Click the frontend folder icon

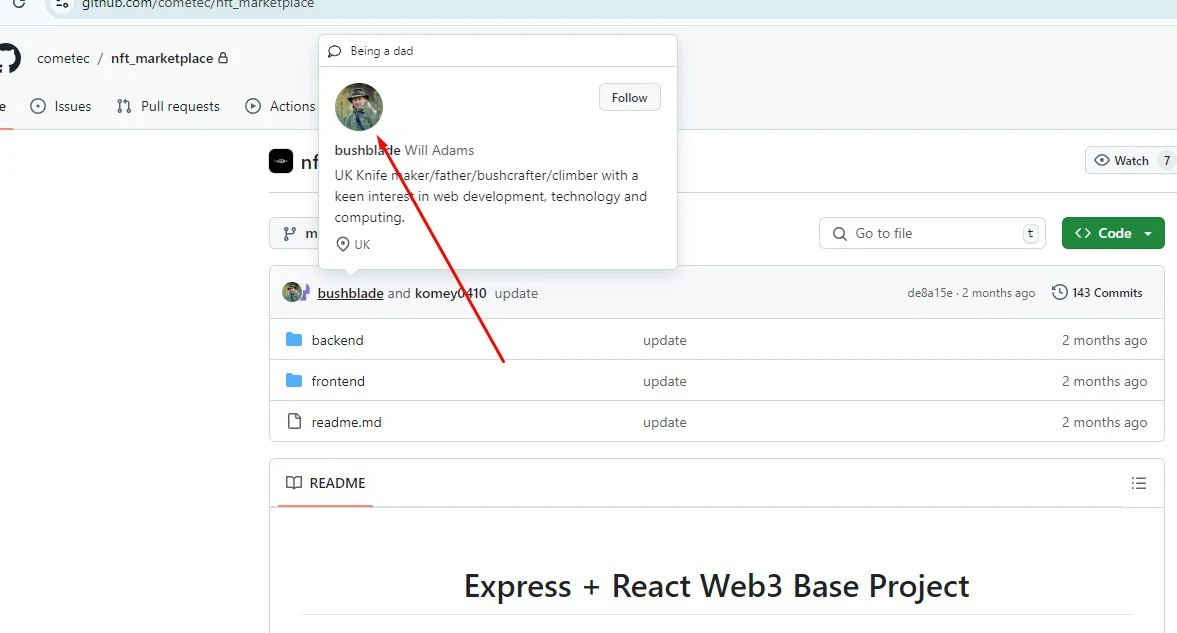pyautogui.click(x=294, y=381)
